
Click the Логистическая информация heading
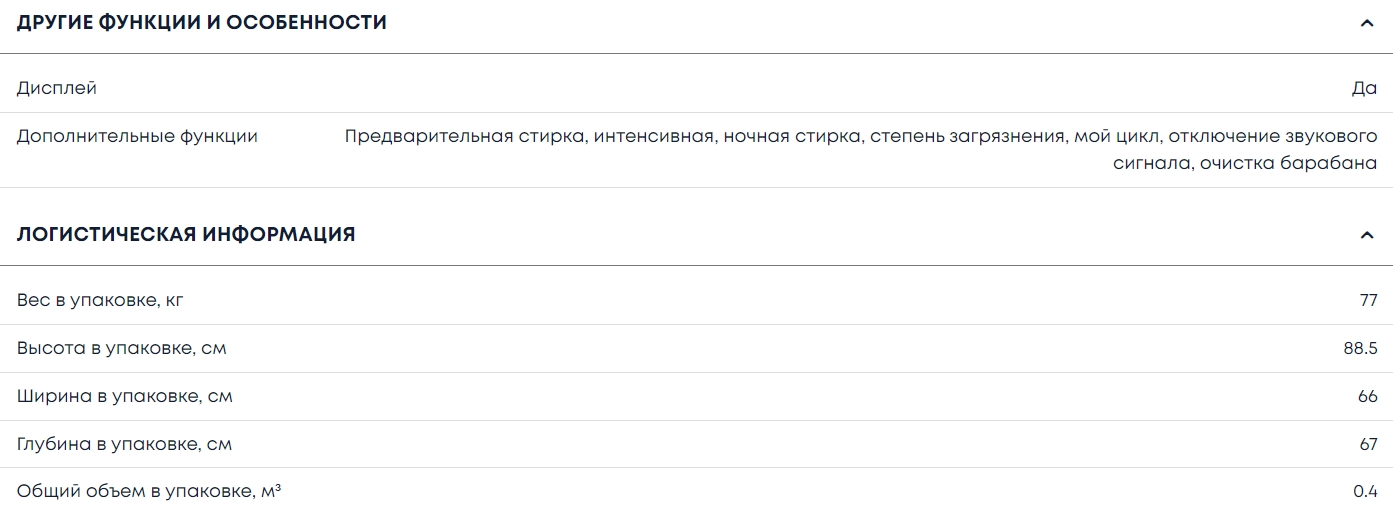(186, 235)
